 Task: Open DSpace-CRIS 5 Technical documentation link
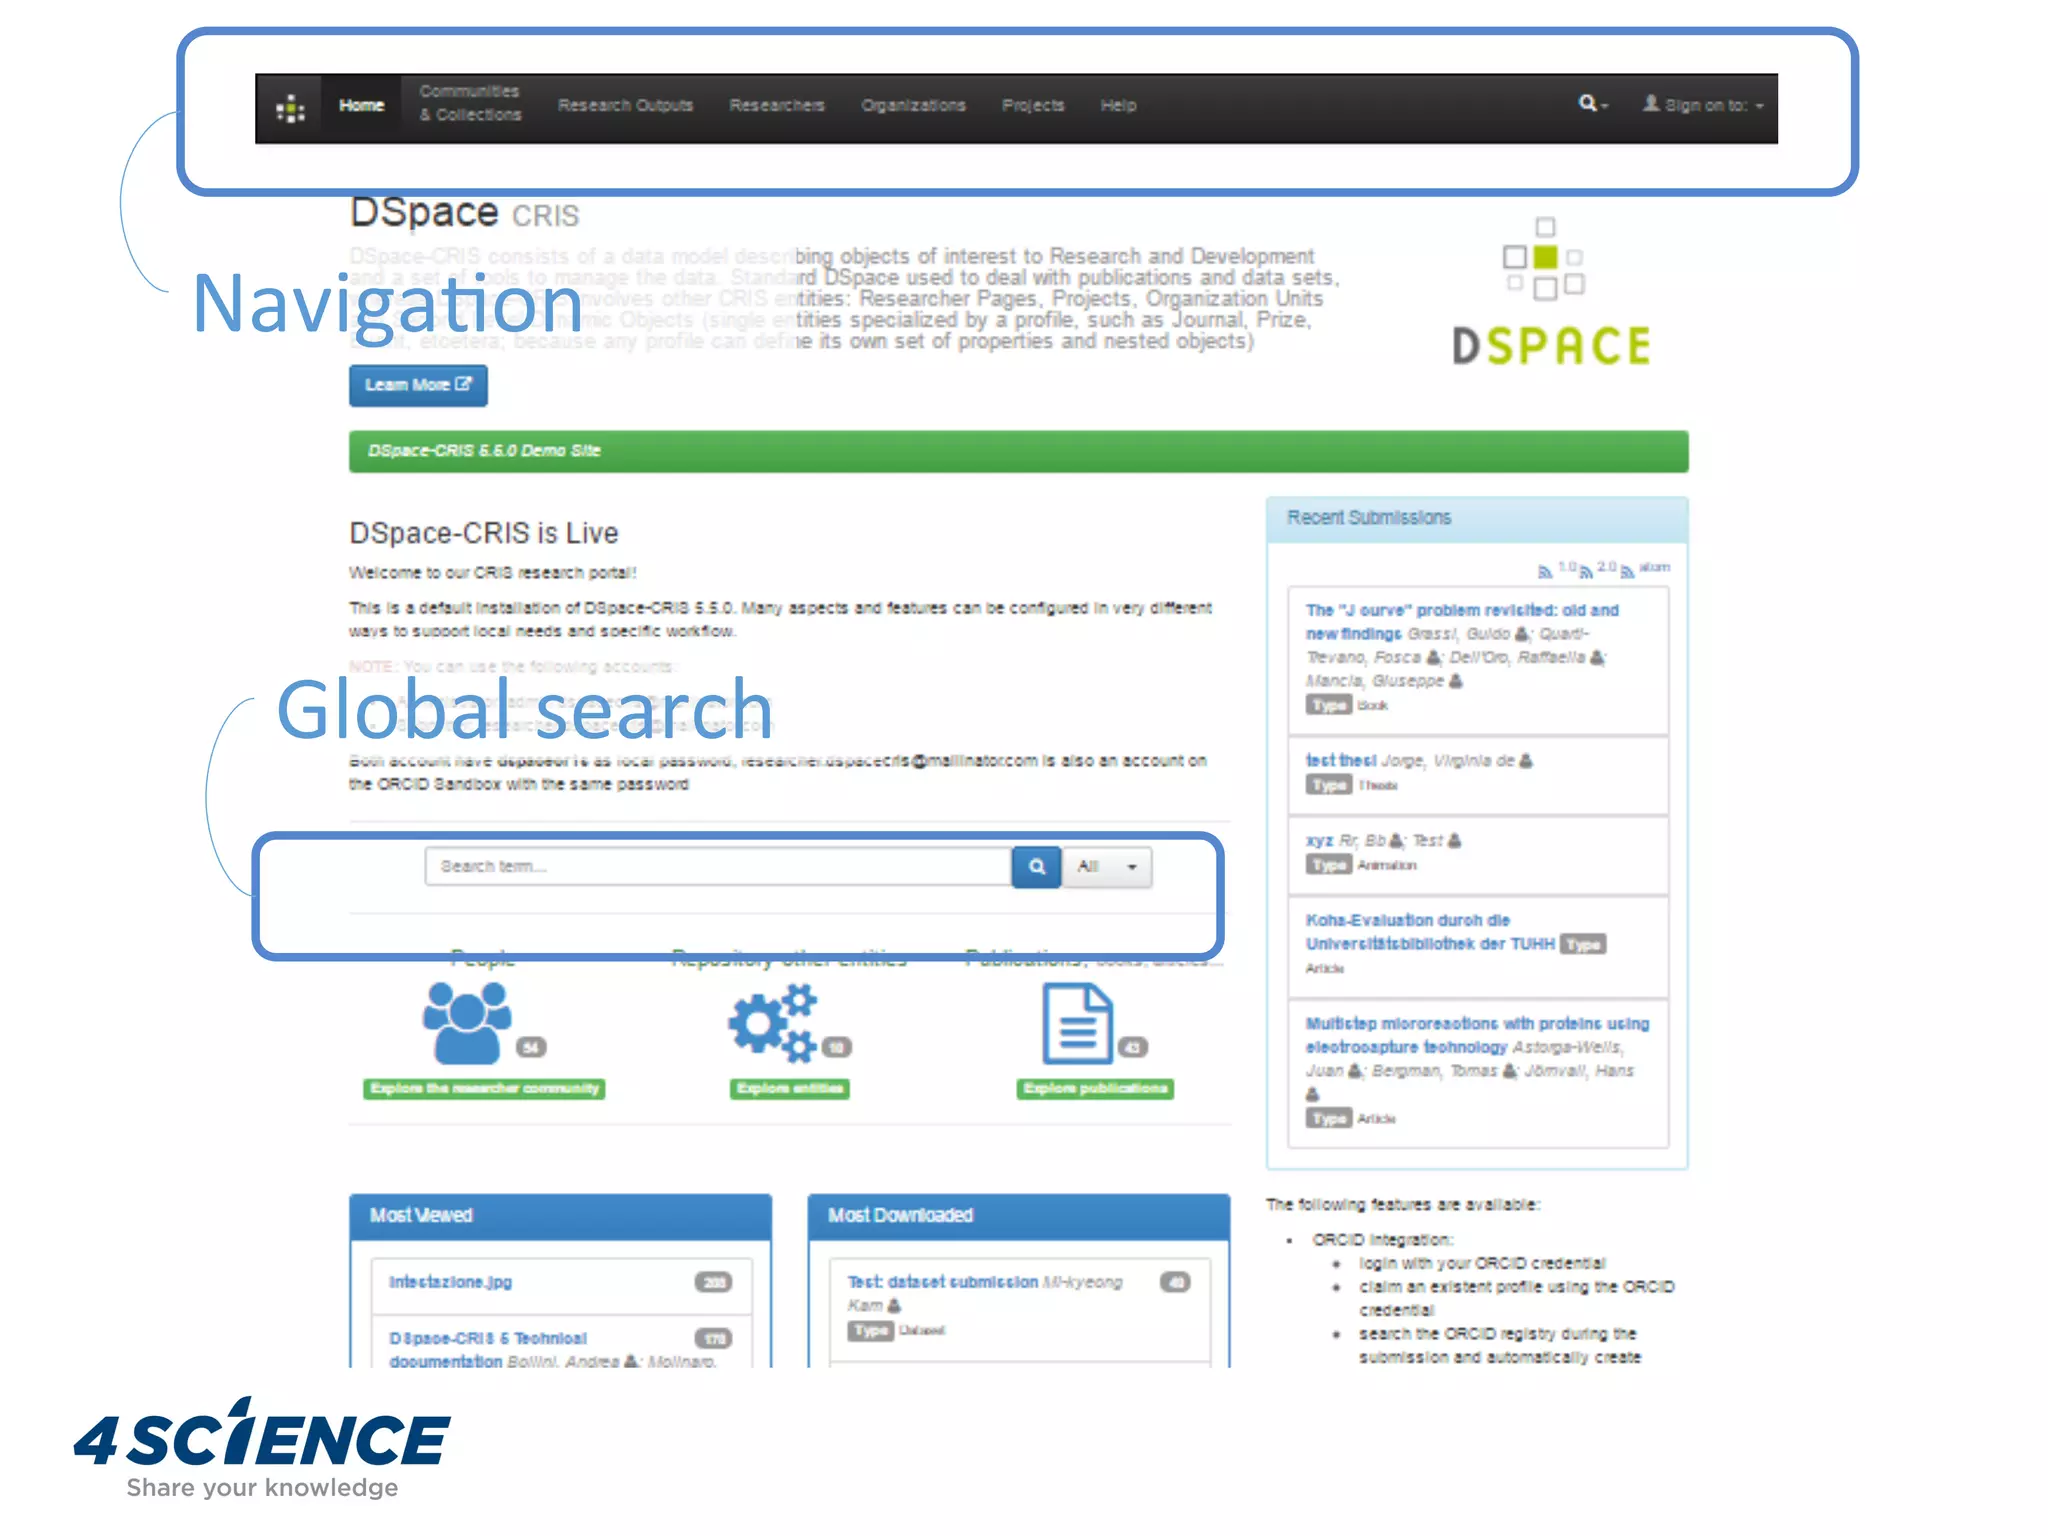pyautogui.click(x=488, y=1350)
